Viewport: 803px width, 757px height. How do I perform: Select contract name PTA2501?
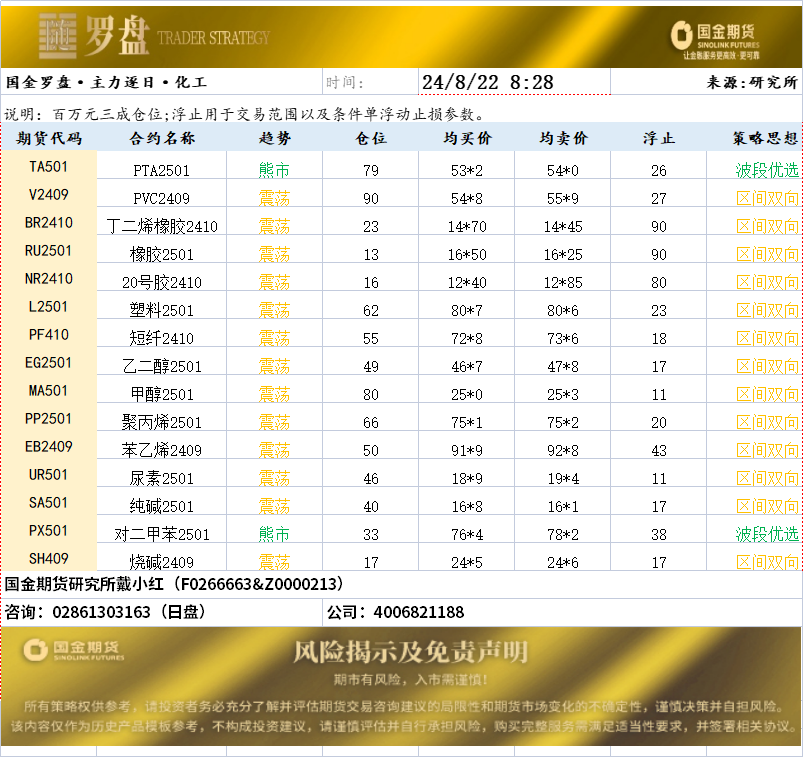click(162, 171)
